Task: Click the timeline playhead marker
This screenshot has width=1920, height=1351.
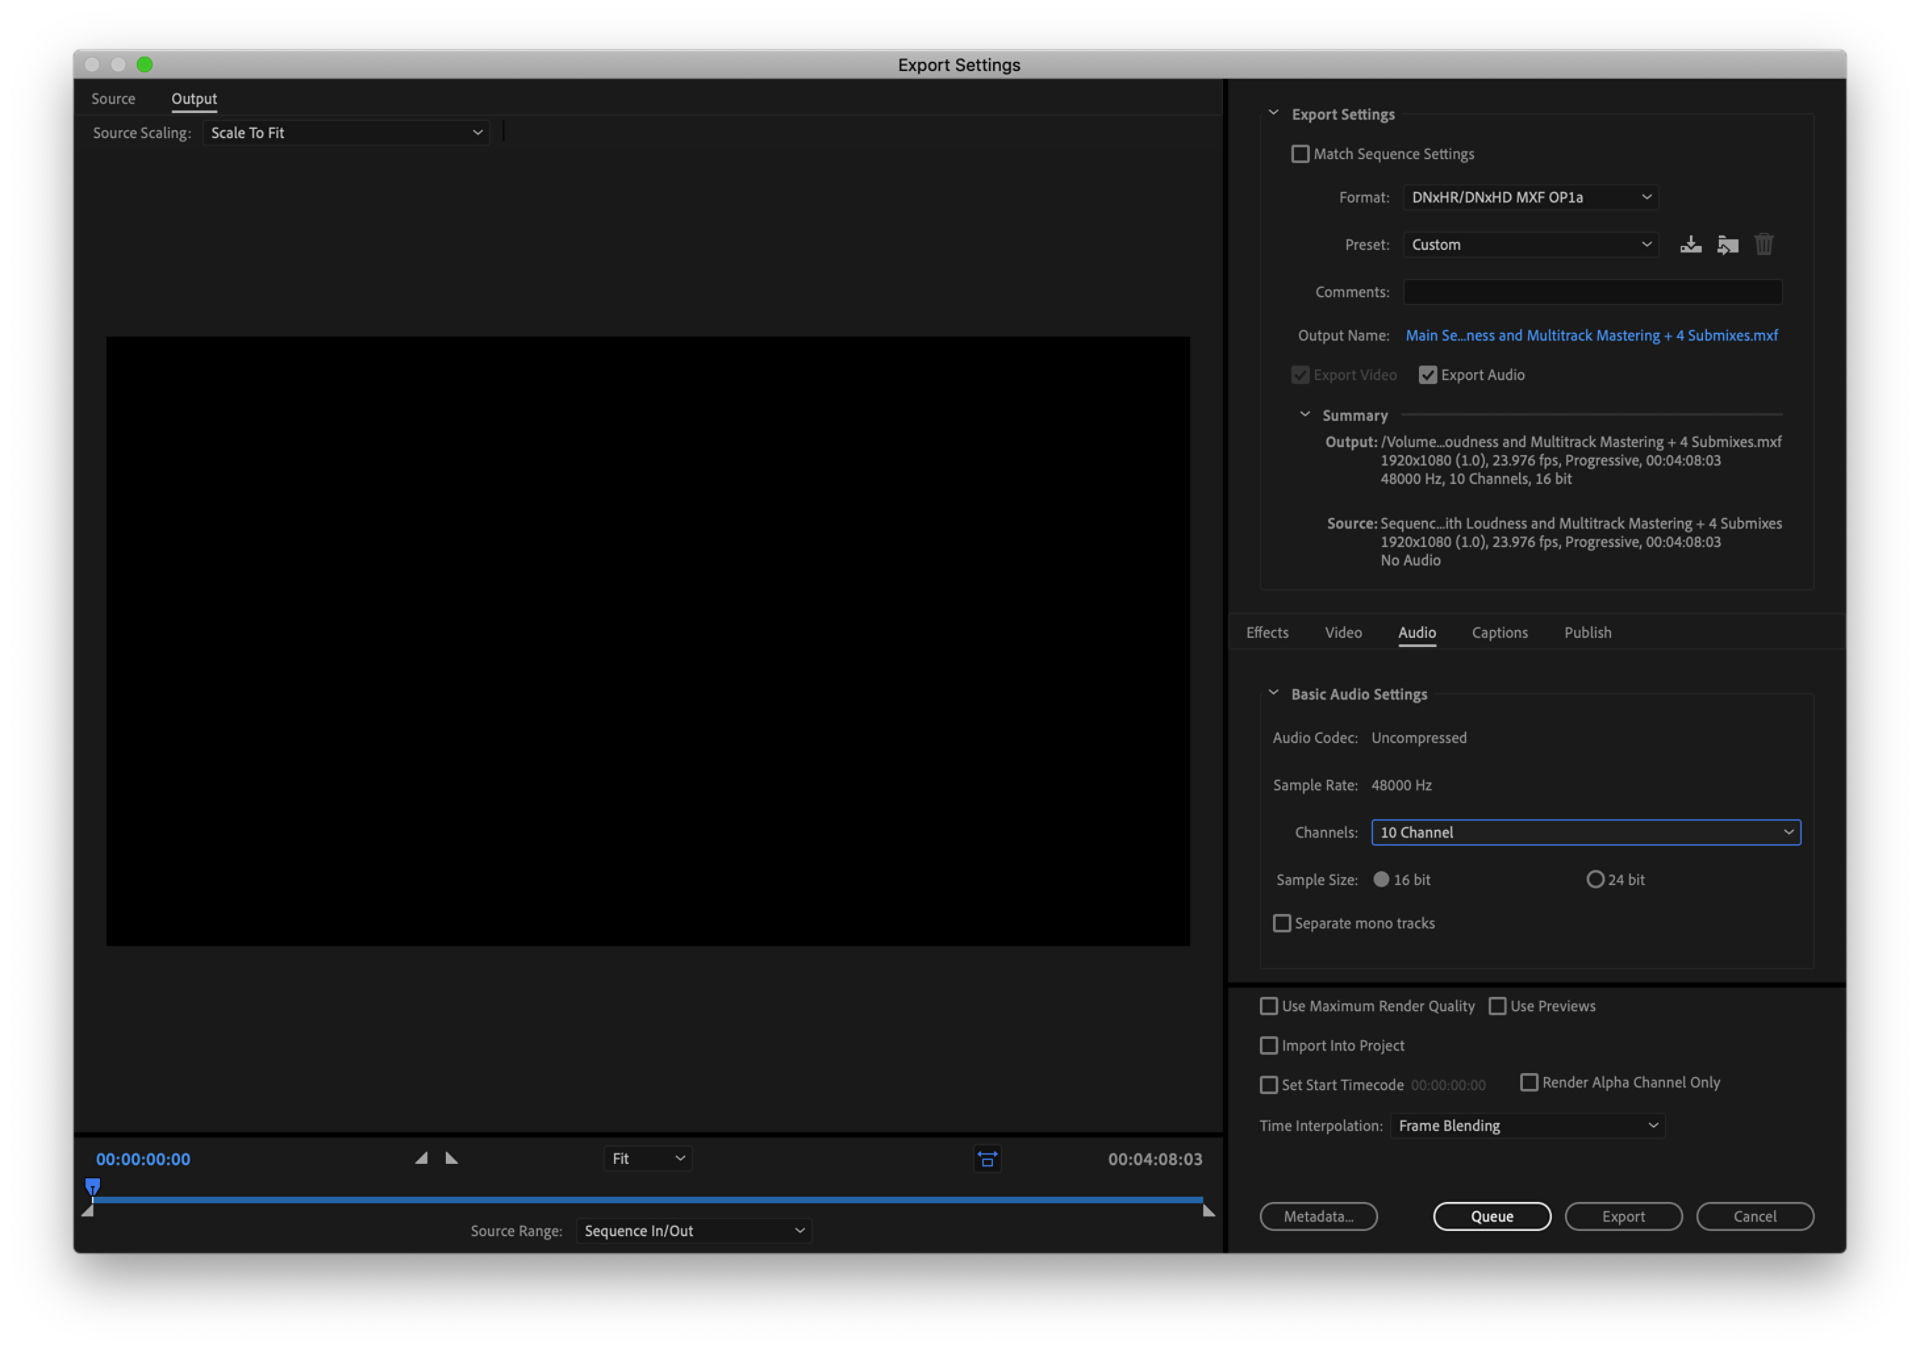Action: [92, 1186]
